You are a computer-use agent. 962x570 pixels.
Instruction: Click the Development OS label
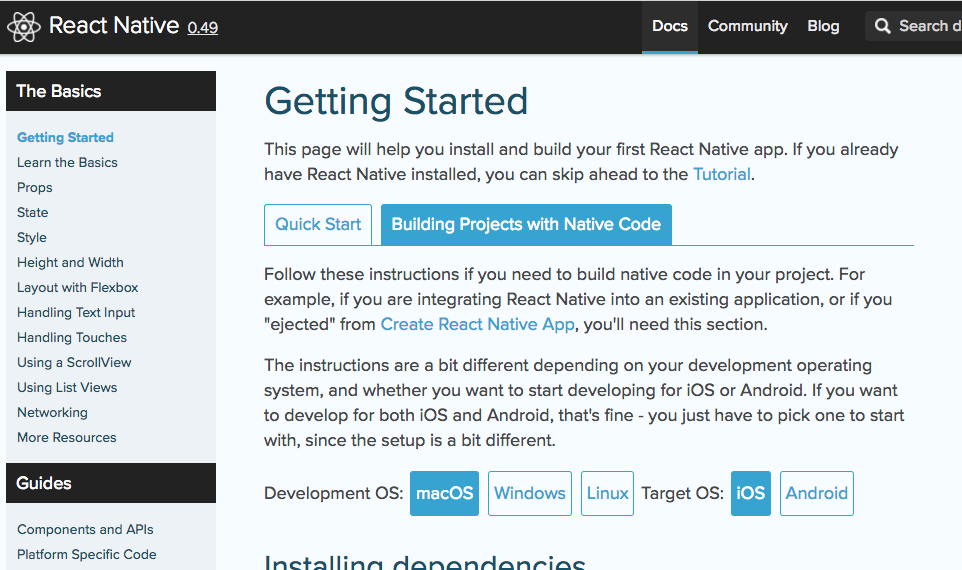pyautogui.click(x=333, y=493)
